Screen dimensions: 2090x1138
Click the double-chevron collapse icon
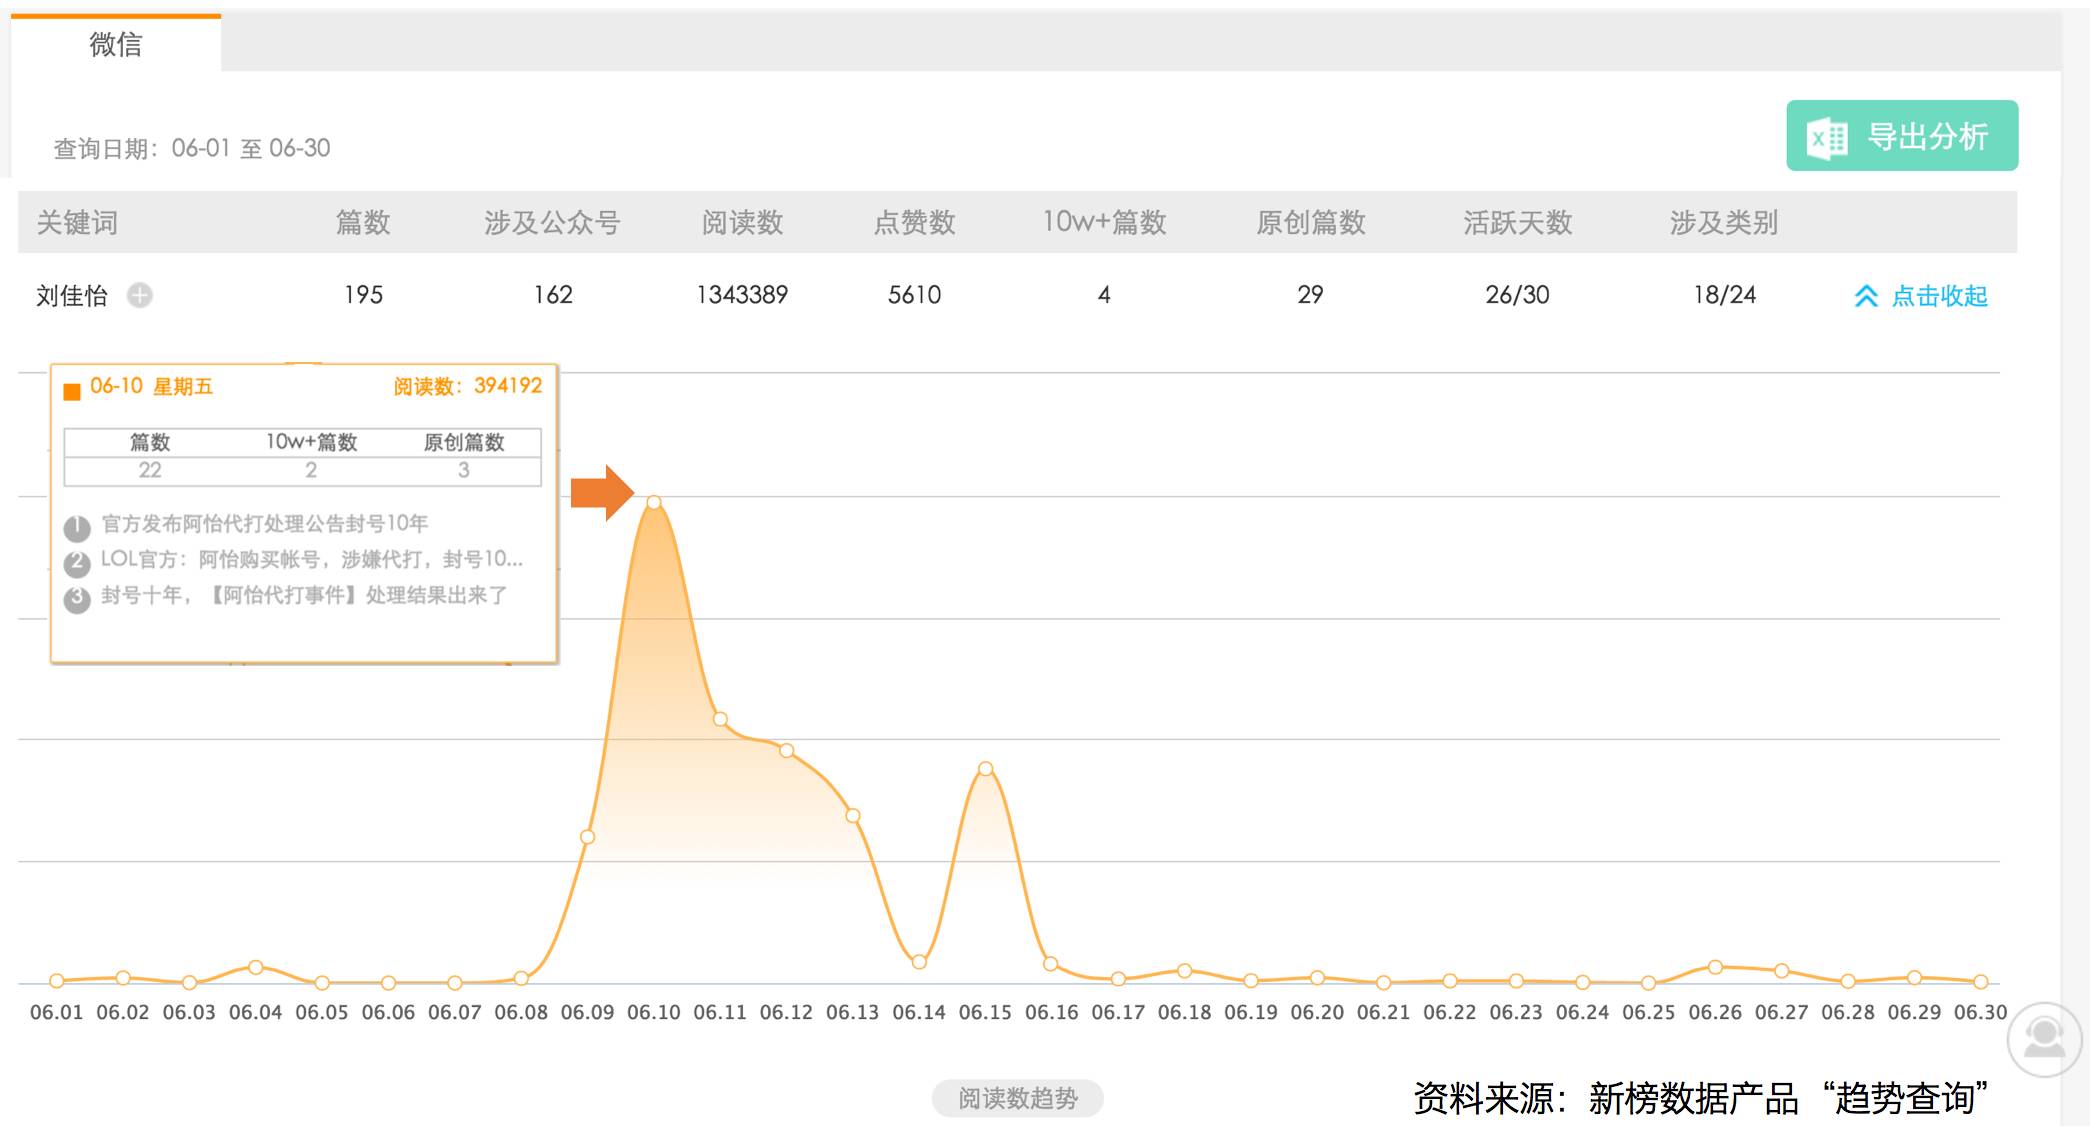pyautogui.click(x=1866, y=296)
